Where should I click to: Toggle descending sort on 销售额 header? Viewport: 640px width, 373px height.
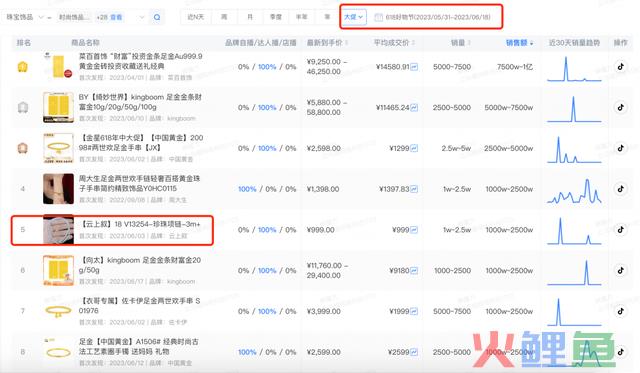coord(519,43)
